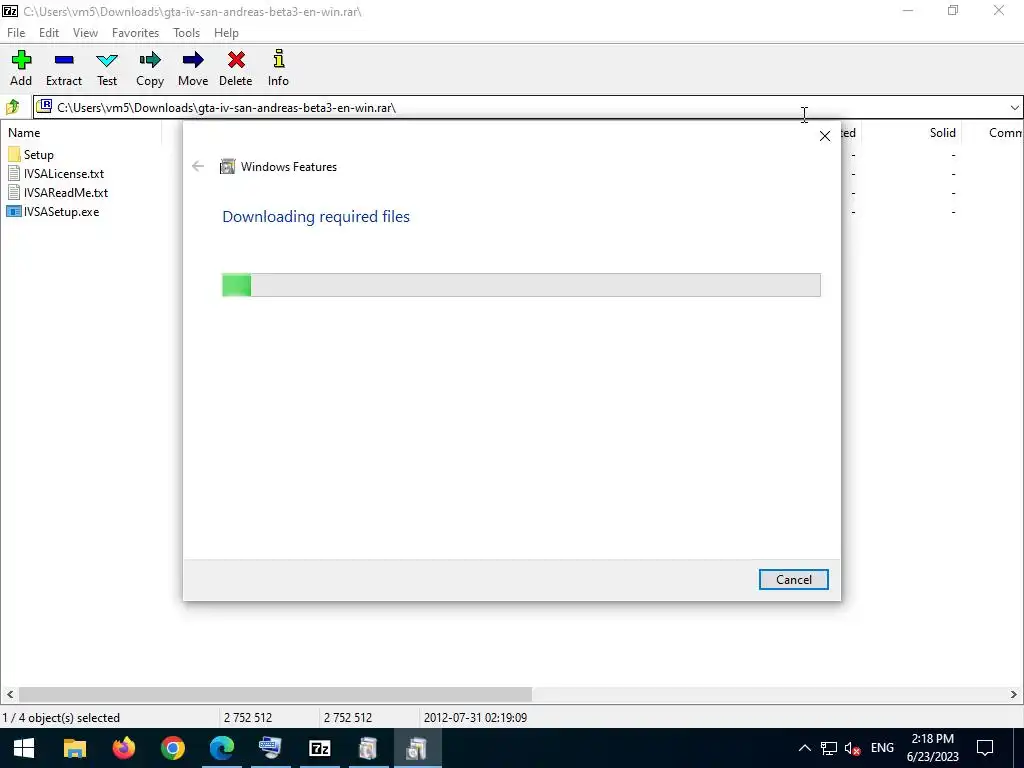Click the network status tray icon

(x=829, y=748)
